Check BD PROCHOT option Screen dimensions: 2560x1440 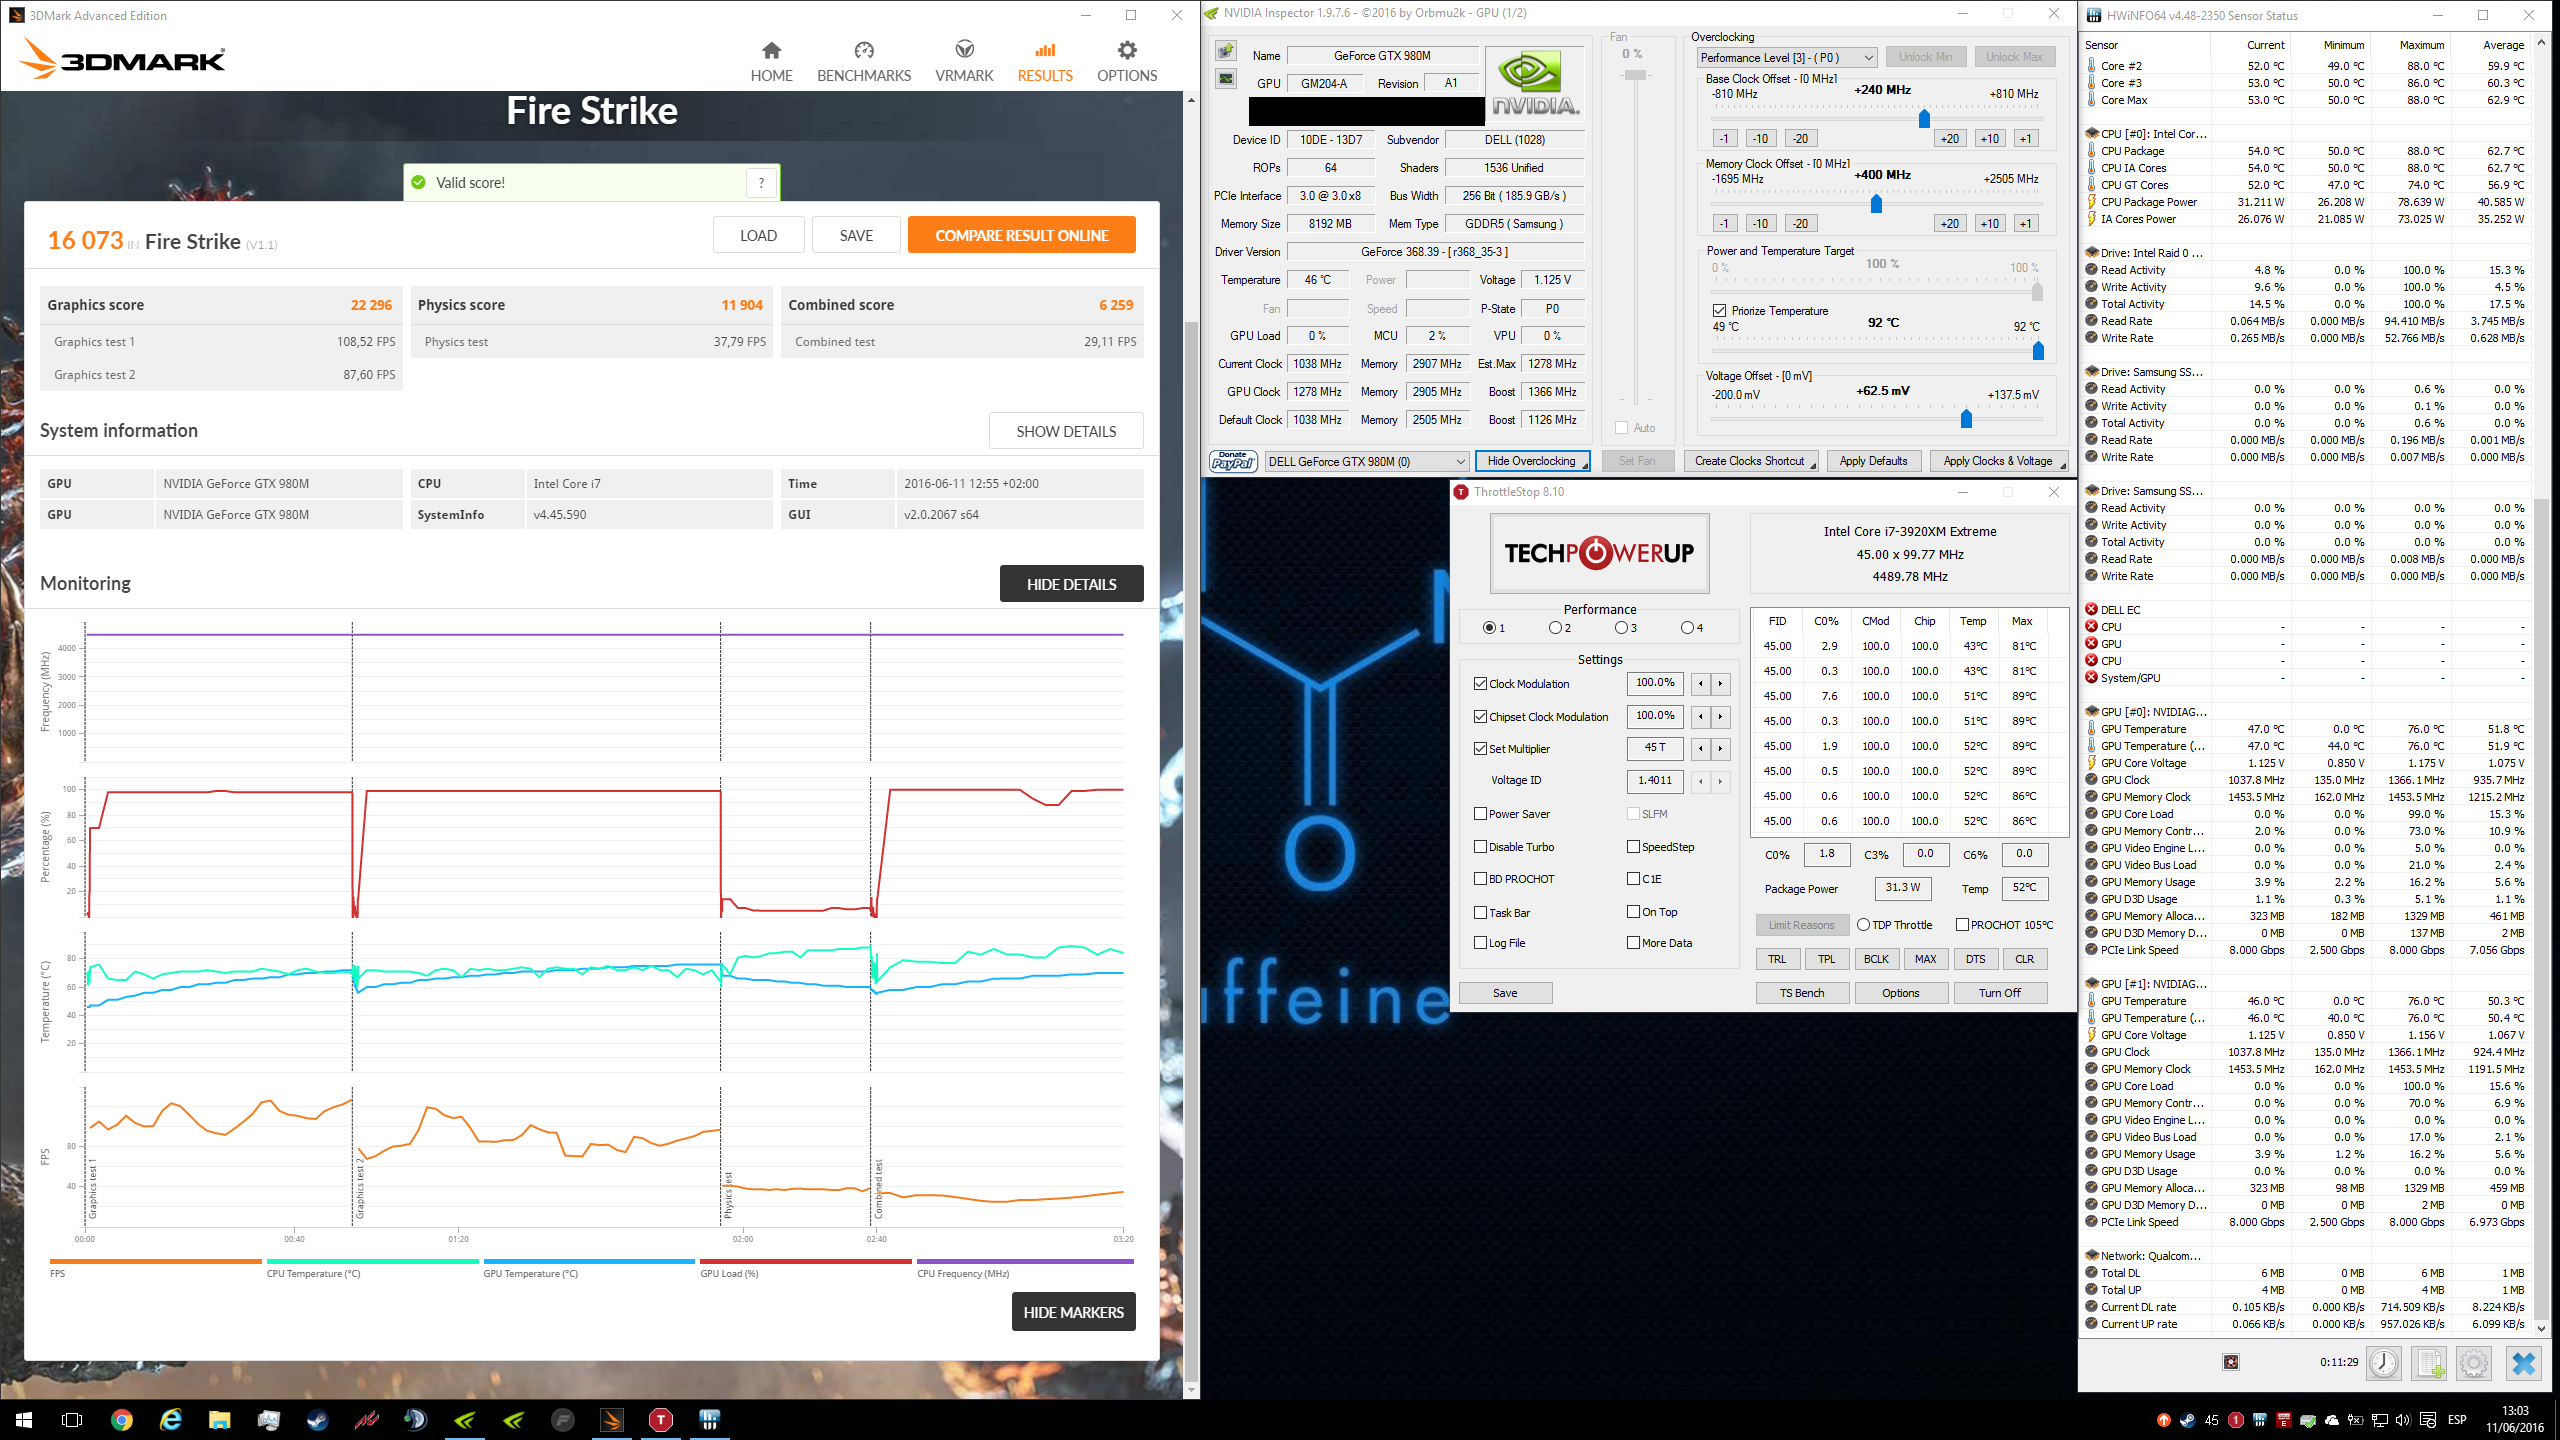(1480, 879)
